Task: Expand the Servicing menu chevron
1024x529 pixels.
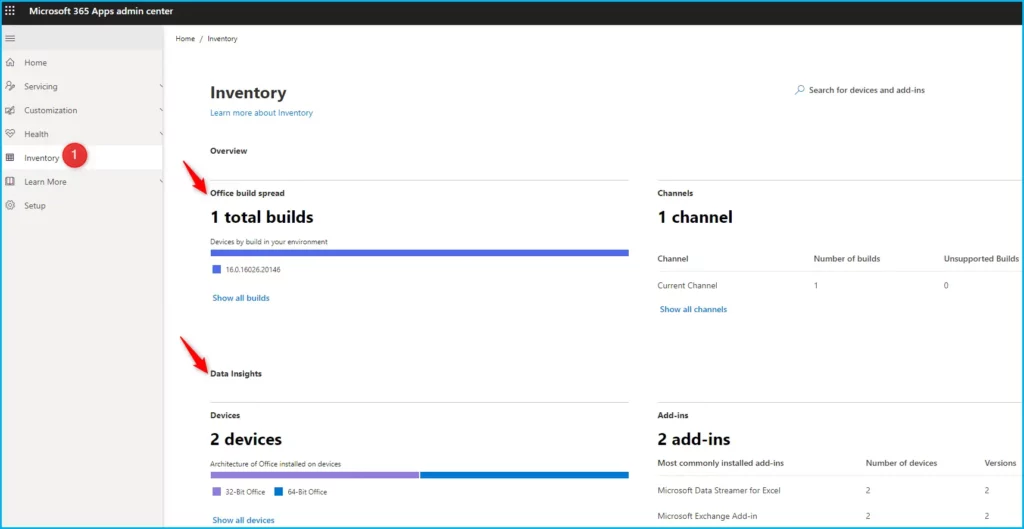Action: pyautogui.click(x=161, y=87)
